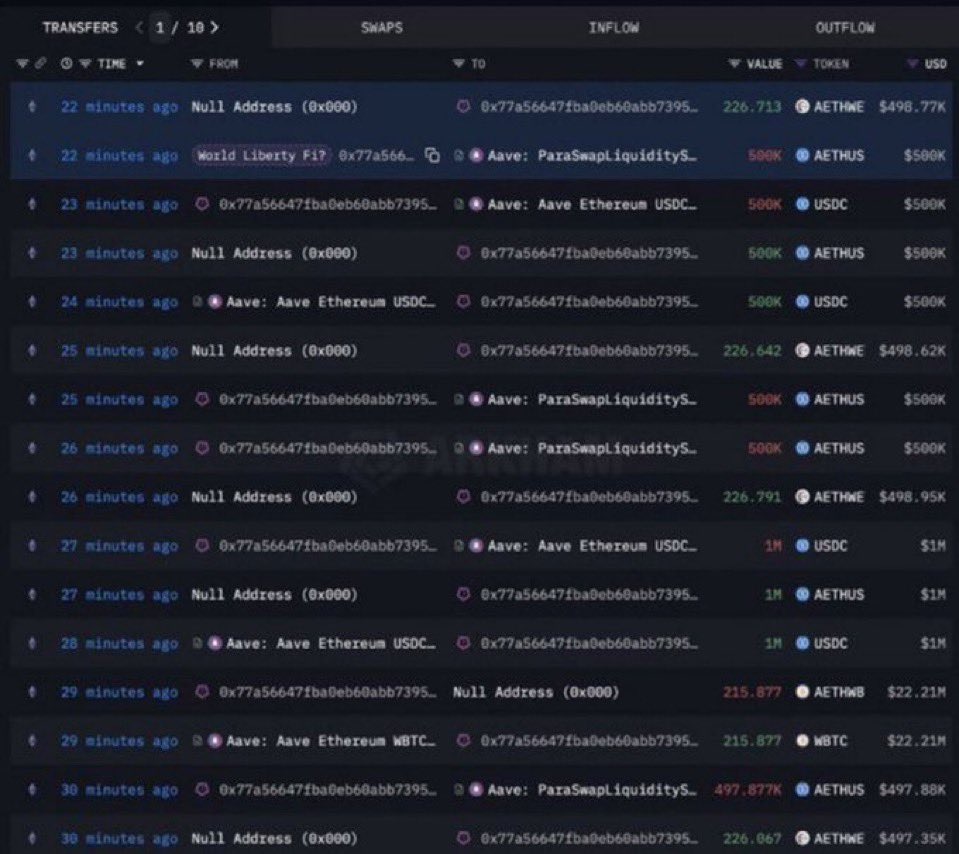Go to the next transfers page
Screen dimensions: 959x854
click(215, 28)
